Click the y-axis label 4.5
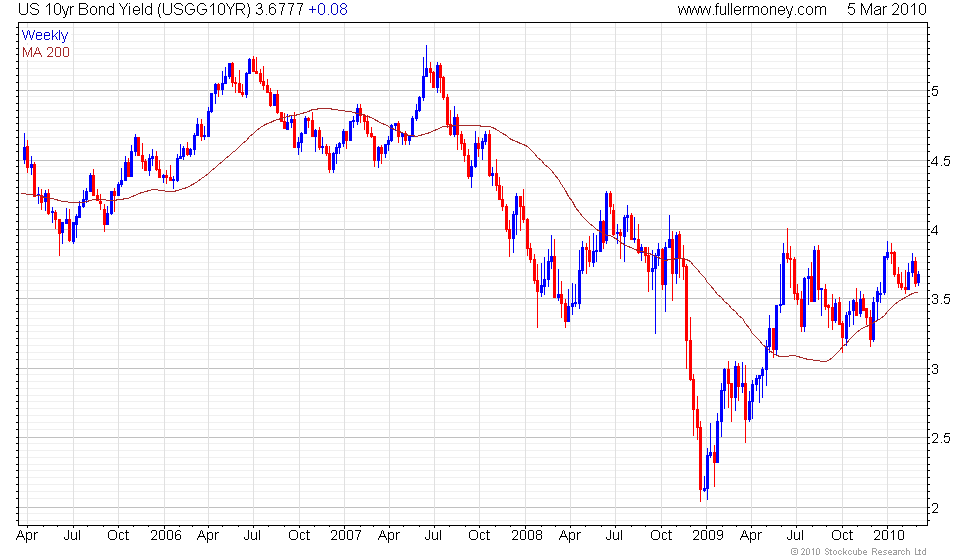 coord(941,161)
